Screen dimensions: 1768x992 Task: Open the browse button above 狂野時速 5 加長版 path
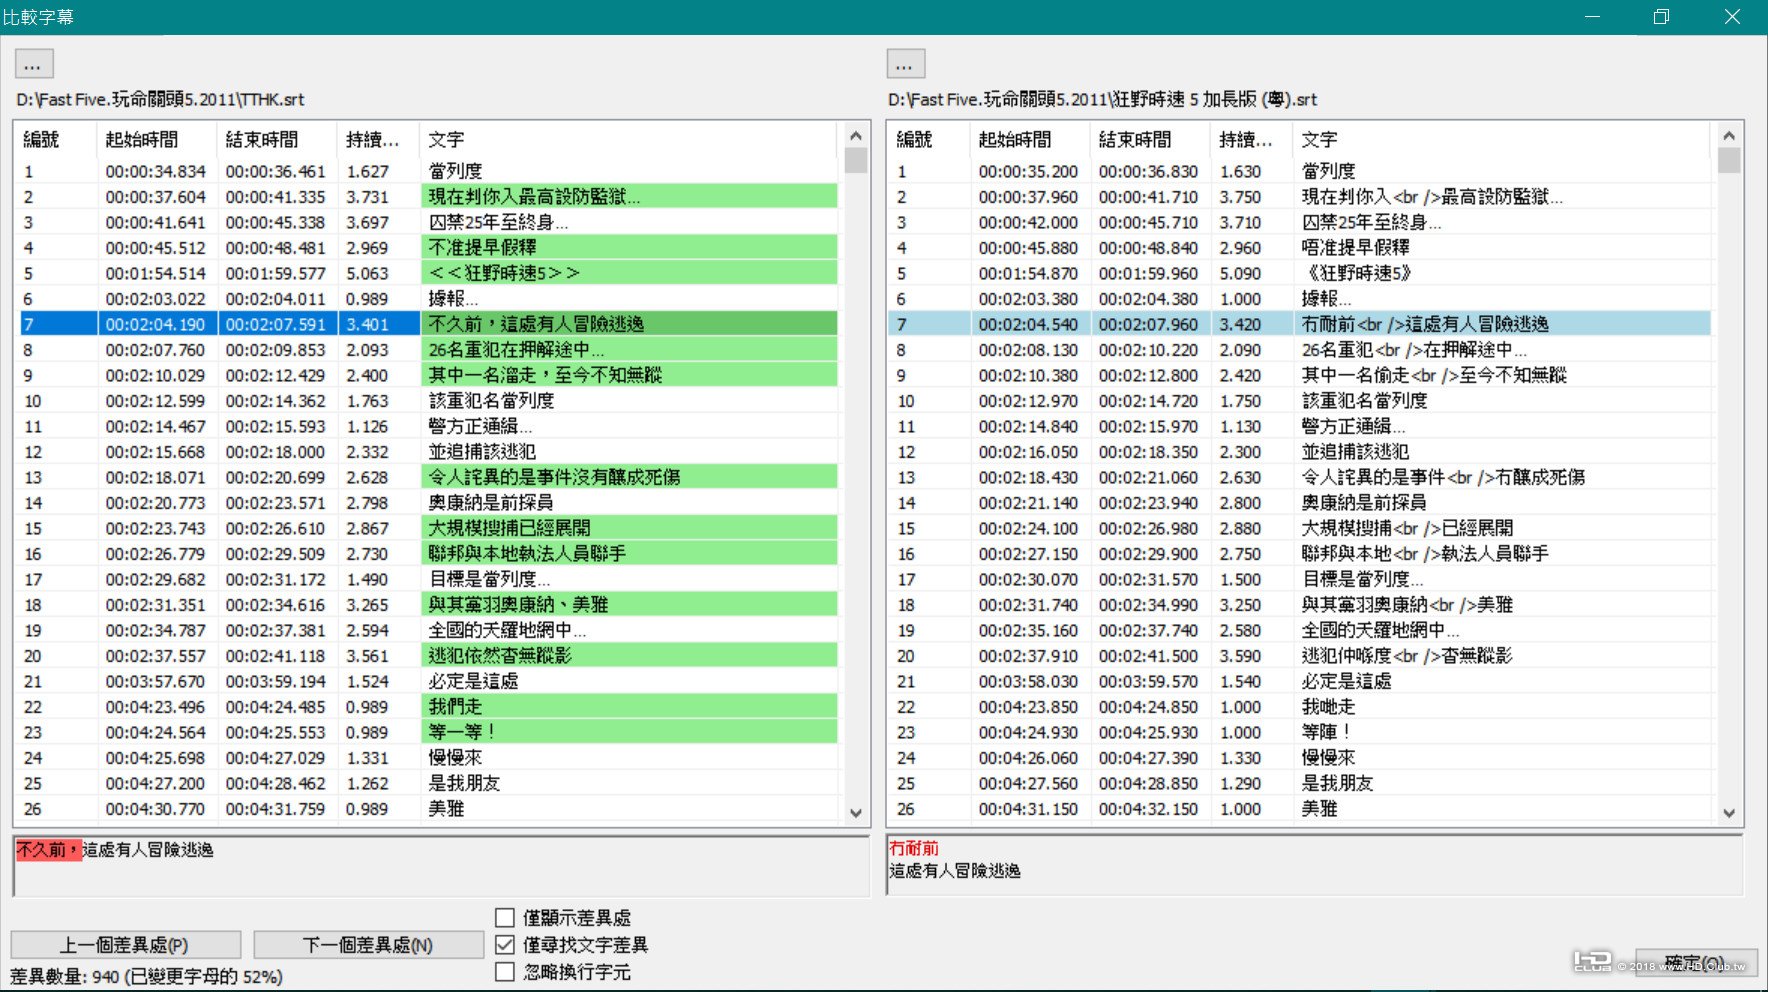pyautogui.click(x=905, y=64)
